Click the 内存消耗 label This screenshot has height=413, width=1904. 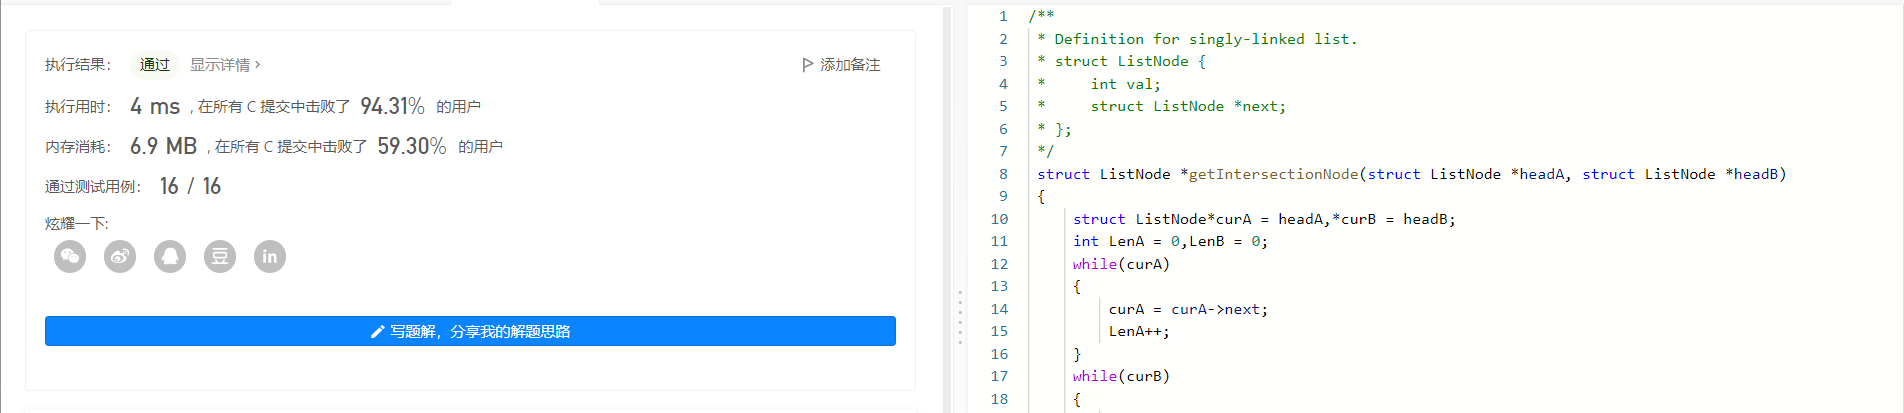78,146
